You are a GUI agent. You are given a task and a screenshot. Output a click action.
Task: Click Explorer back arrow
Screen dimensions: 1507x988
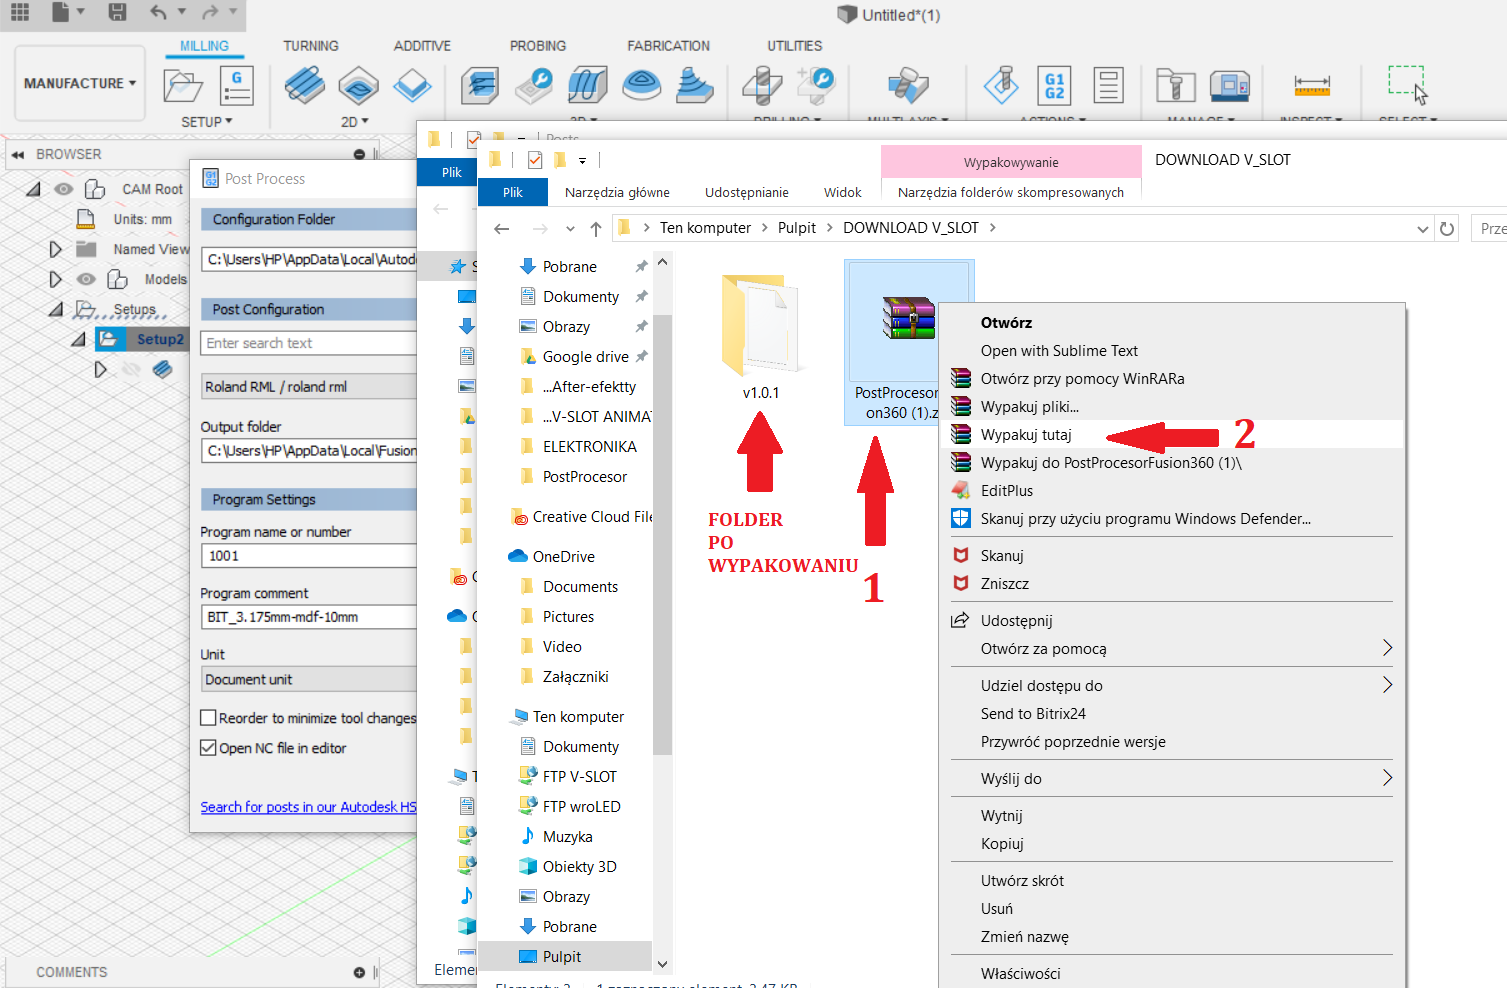(502, 228)
